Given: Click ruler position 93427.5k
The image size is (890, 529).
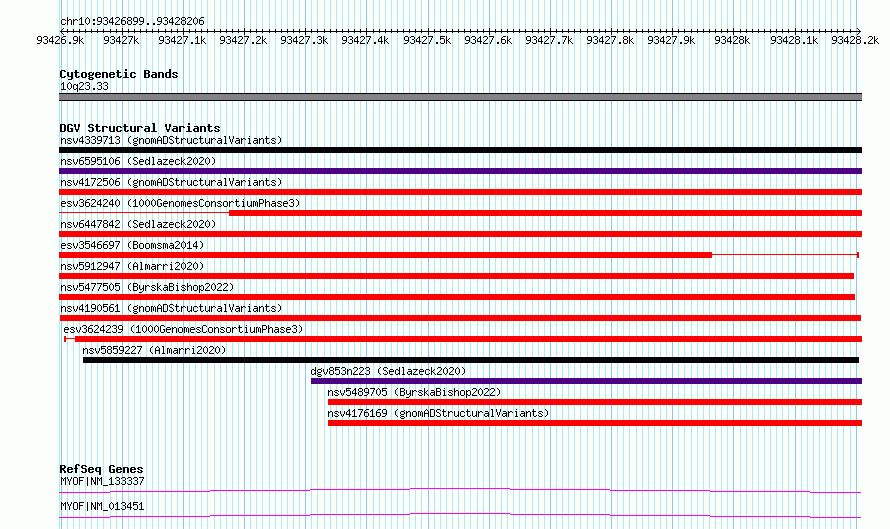Looking at the screenshot, I should 427,40.
